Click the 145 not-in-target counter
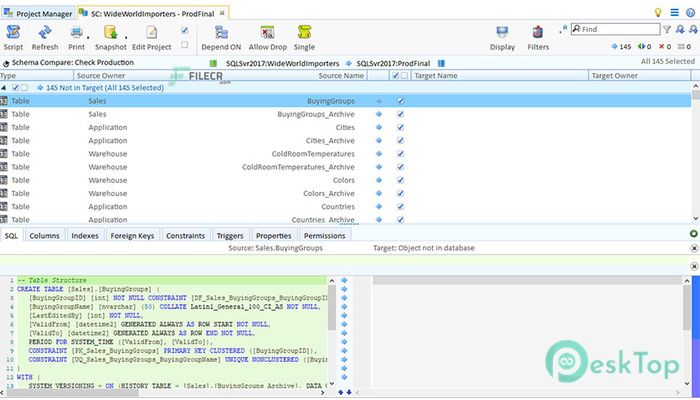The width and height of the screenshot is (700, 400). pos(621,46)
